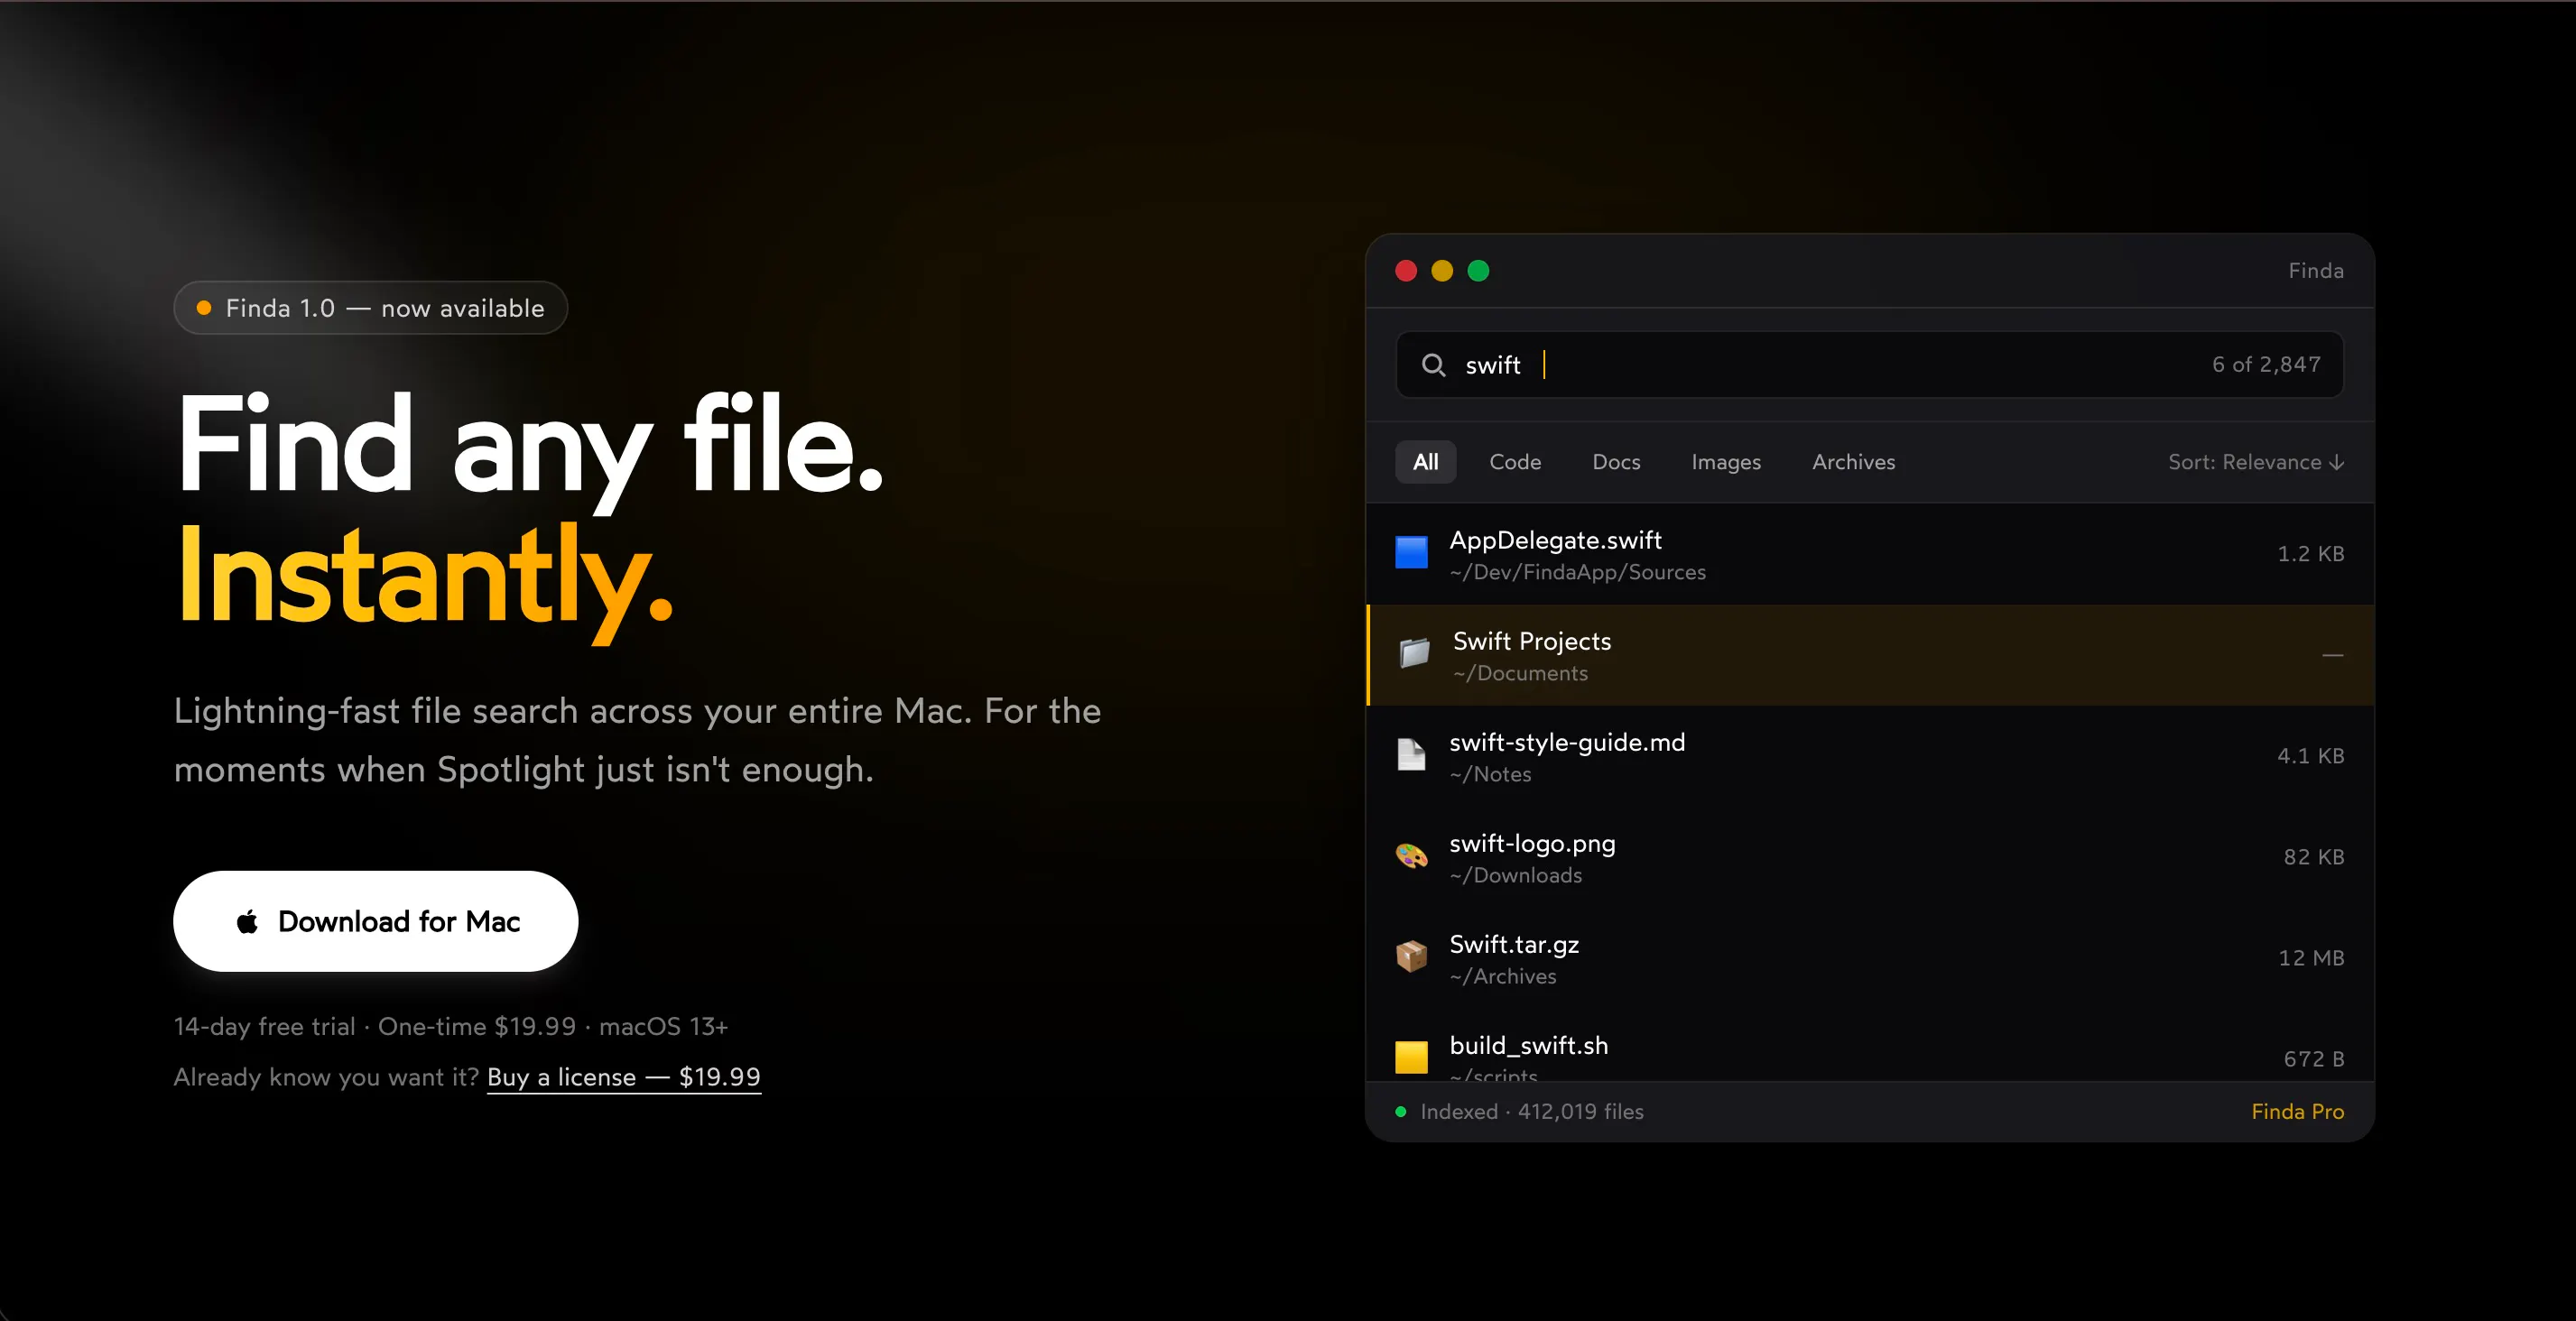Click the Swift Projects folder icon
Image resolution: width=2576 pixels, height=1321 pixels.
click(x=1414, y=654)
